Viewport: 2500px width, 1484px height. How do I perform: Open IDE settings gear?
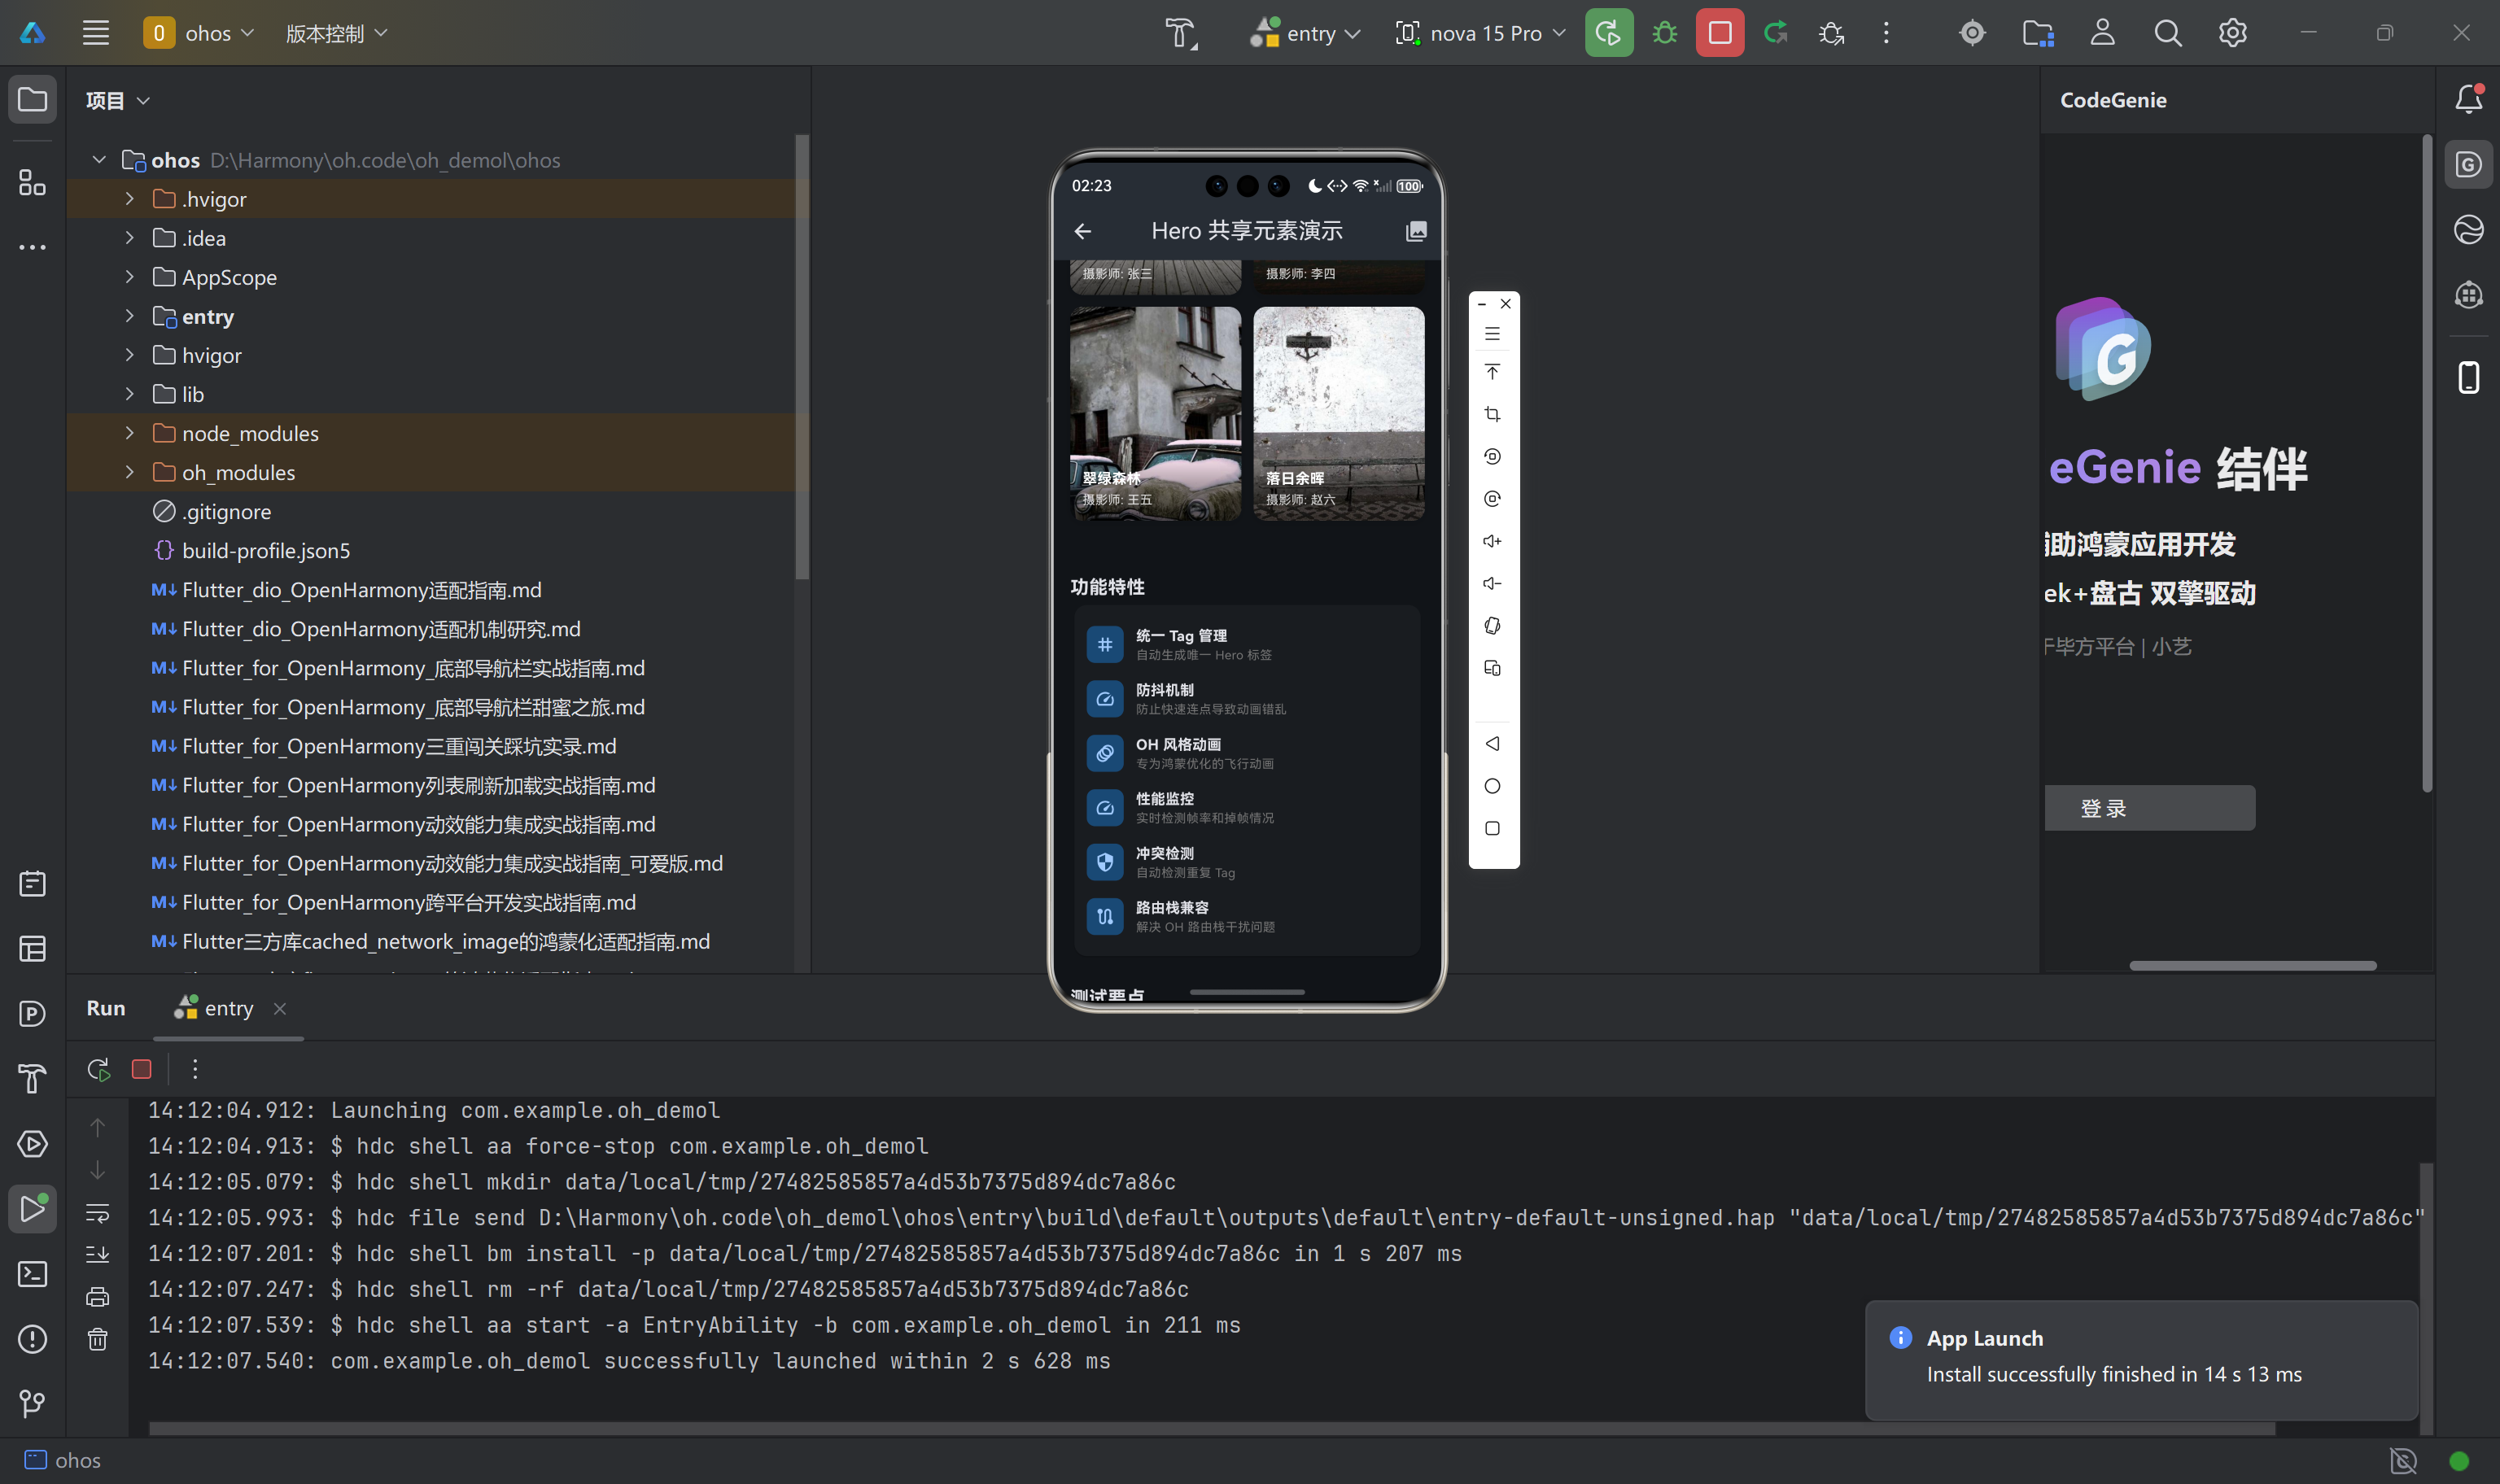tap(2232, 33)
